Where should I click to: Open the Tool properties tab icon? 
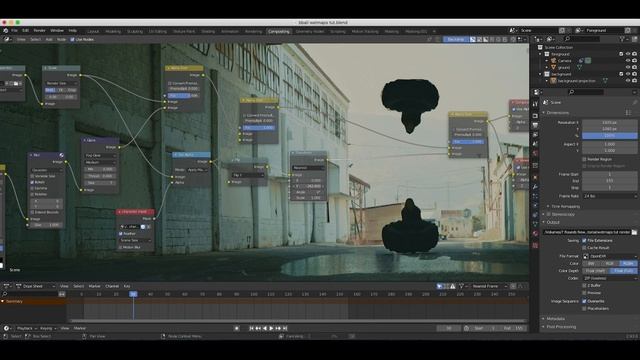point(535,104)
